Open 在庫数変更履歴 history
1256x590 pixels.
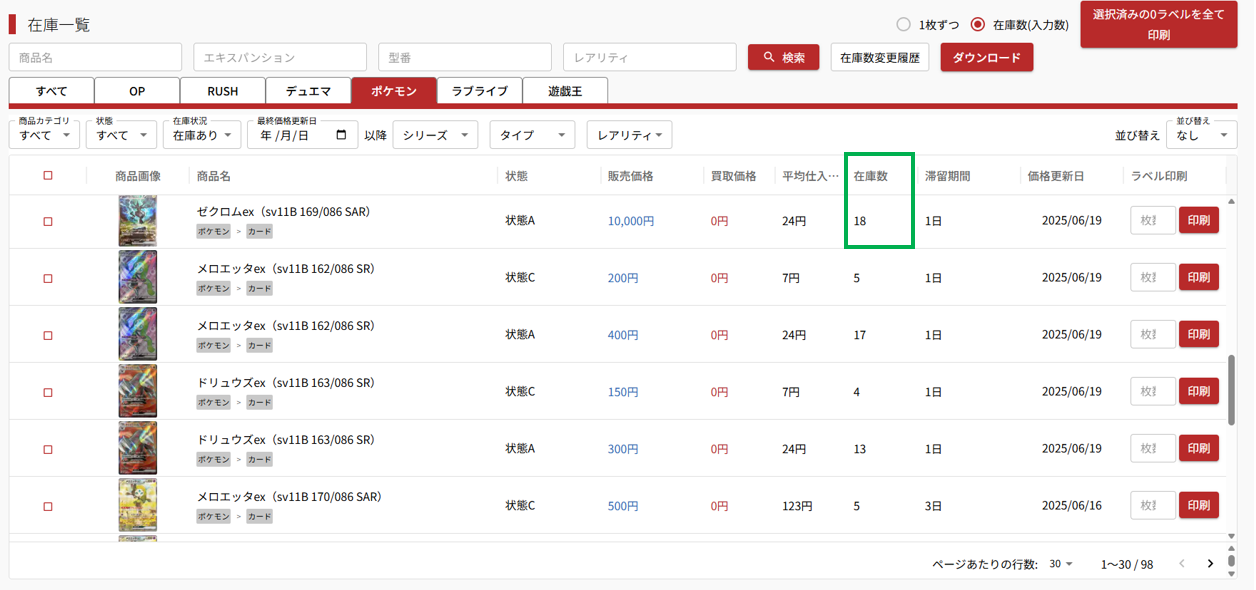[880, 58]
